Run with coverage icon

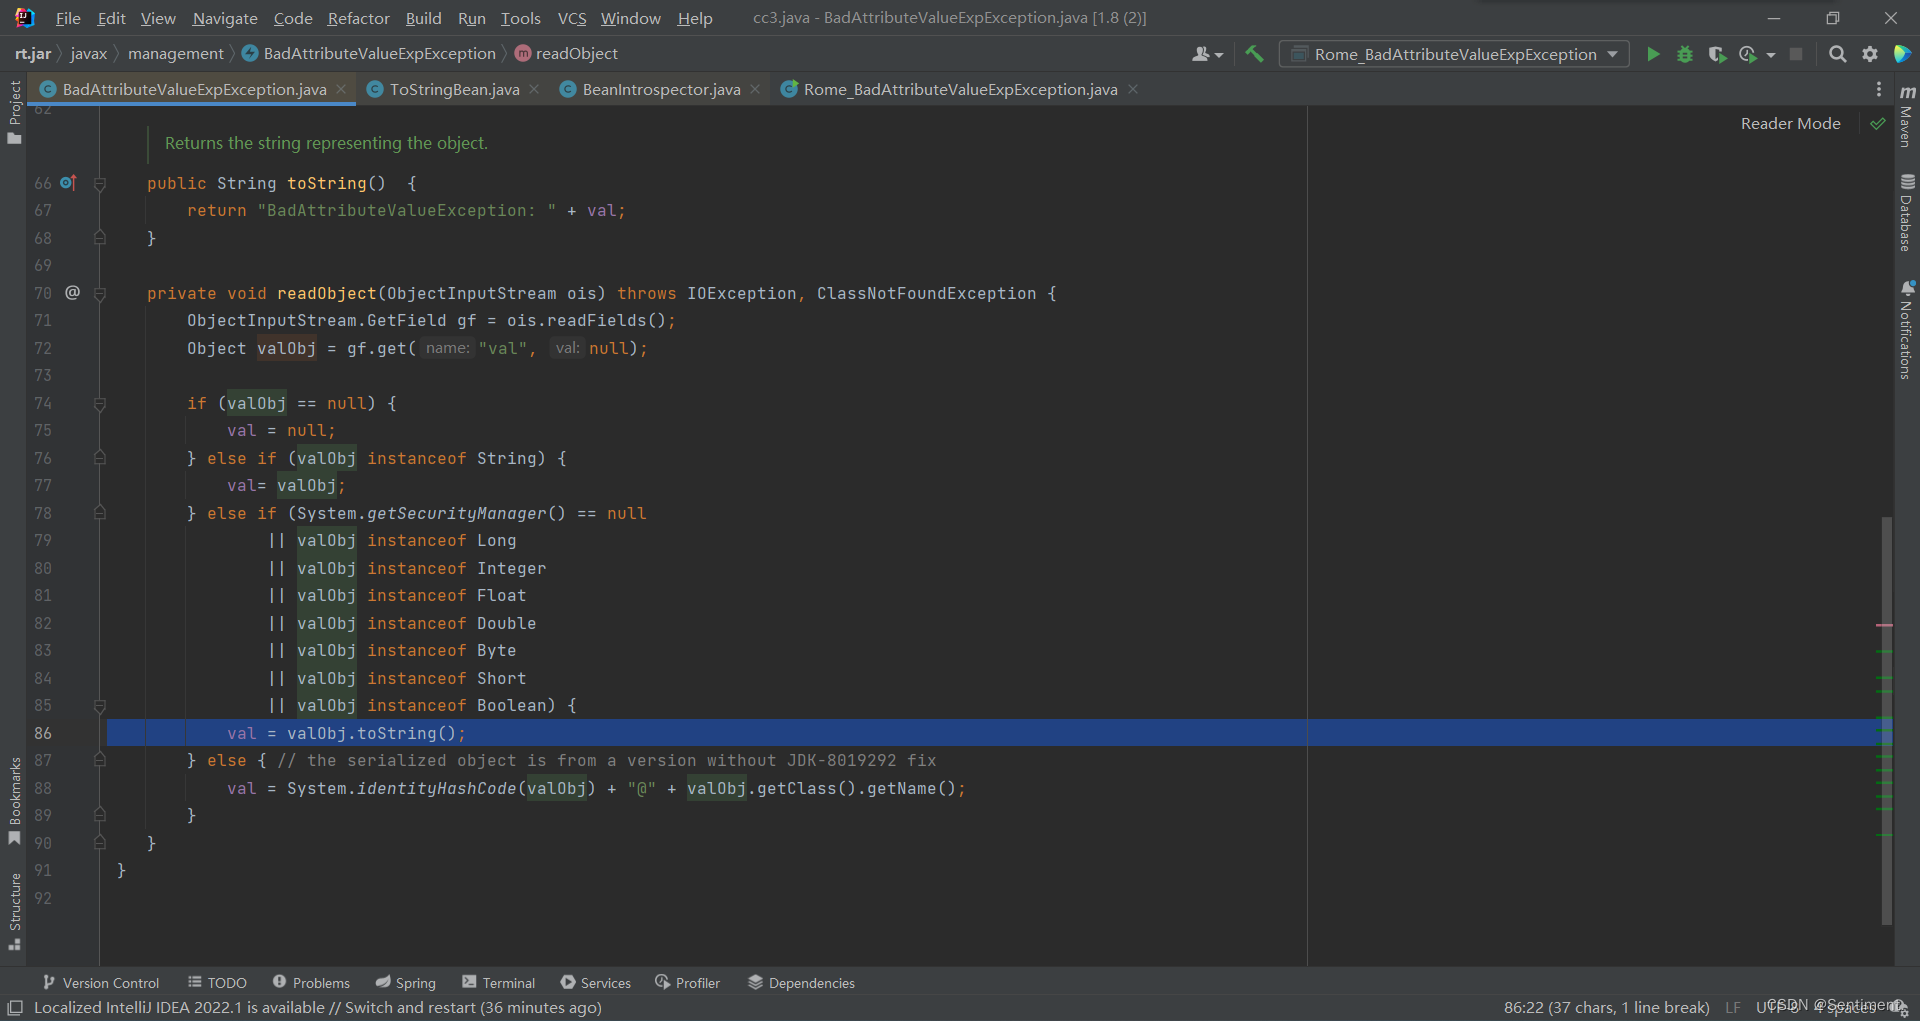1717,54
